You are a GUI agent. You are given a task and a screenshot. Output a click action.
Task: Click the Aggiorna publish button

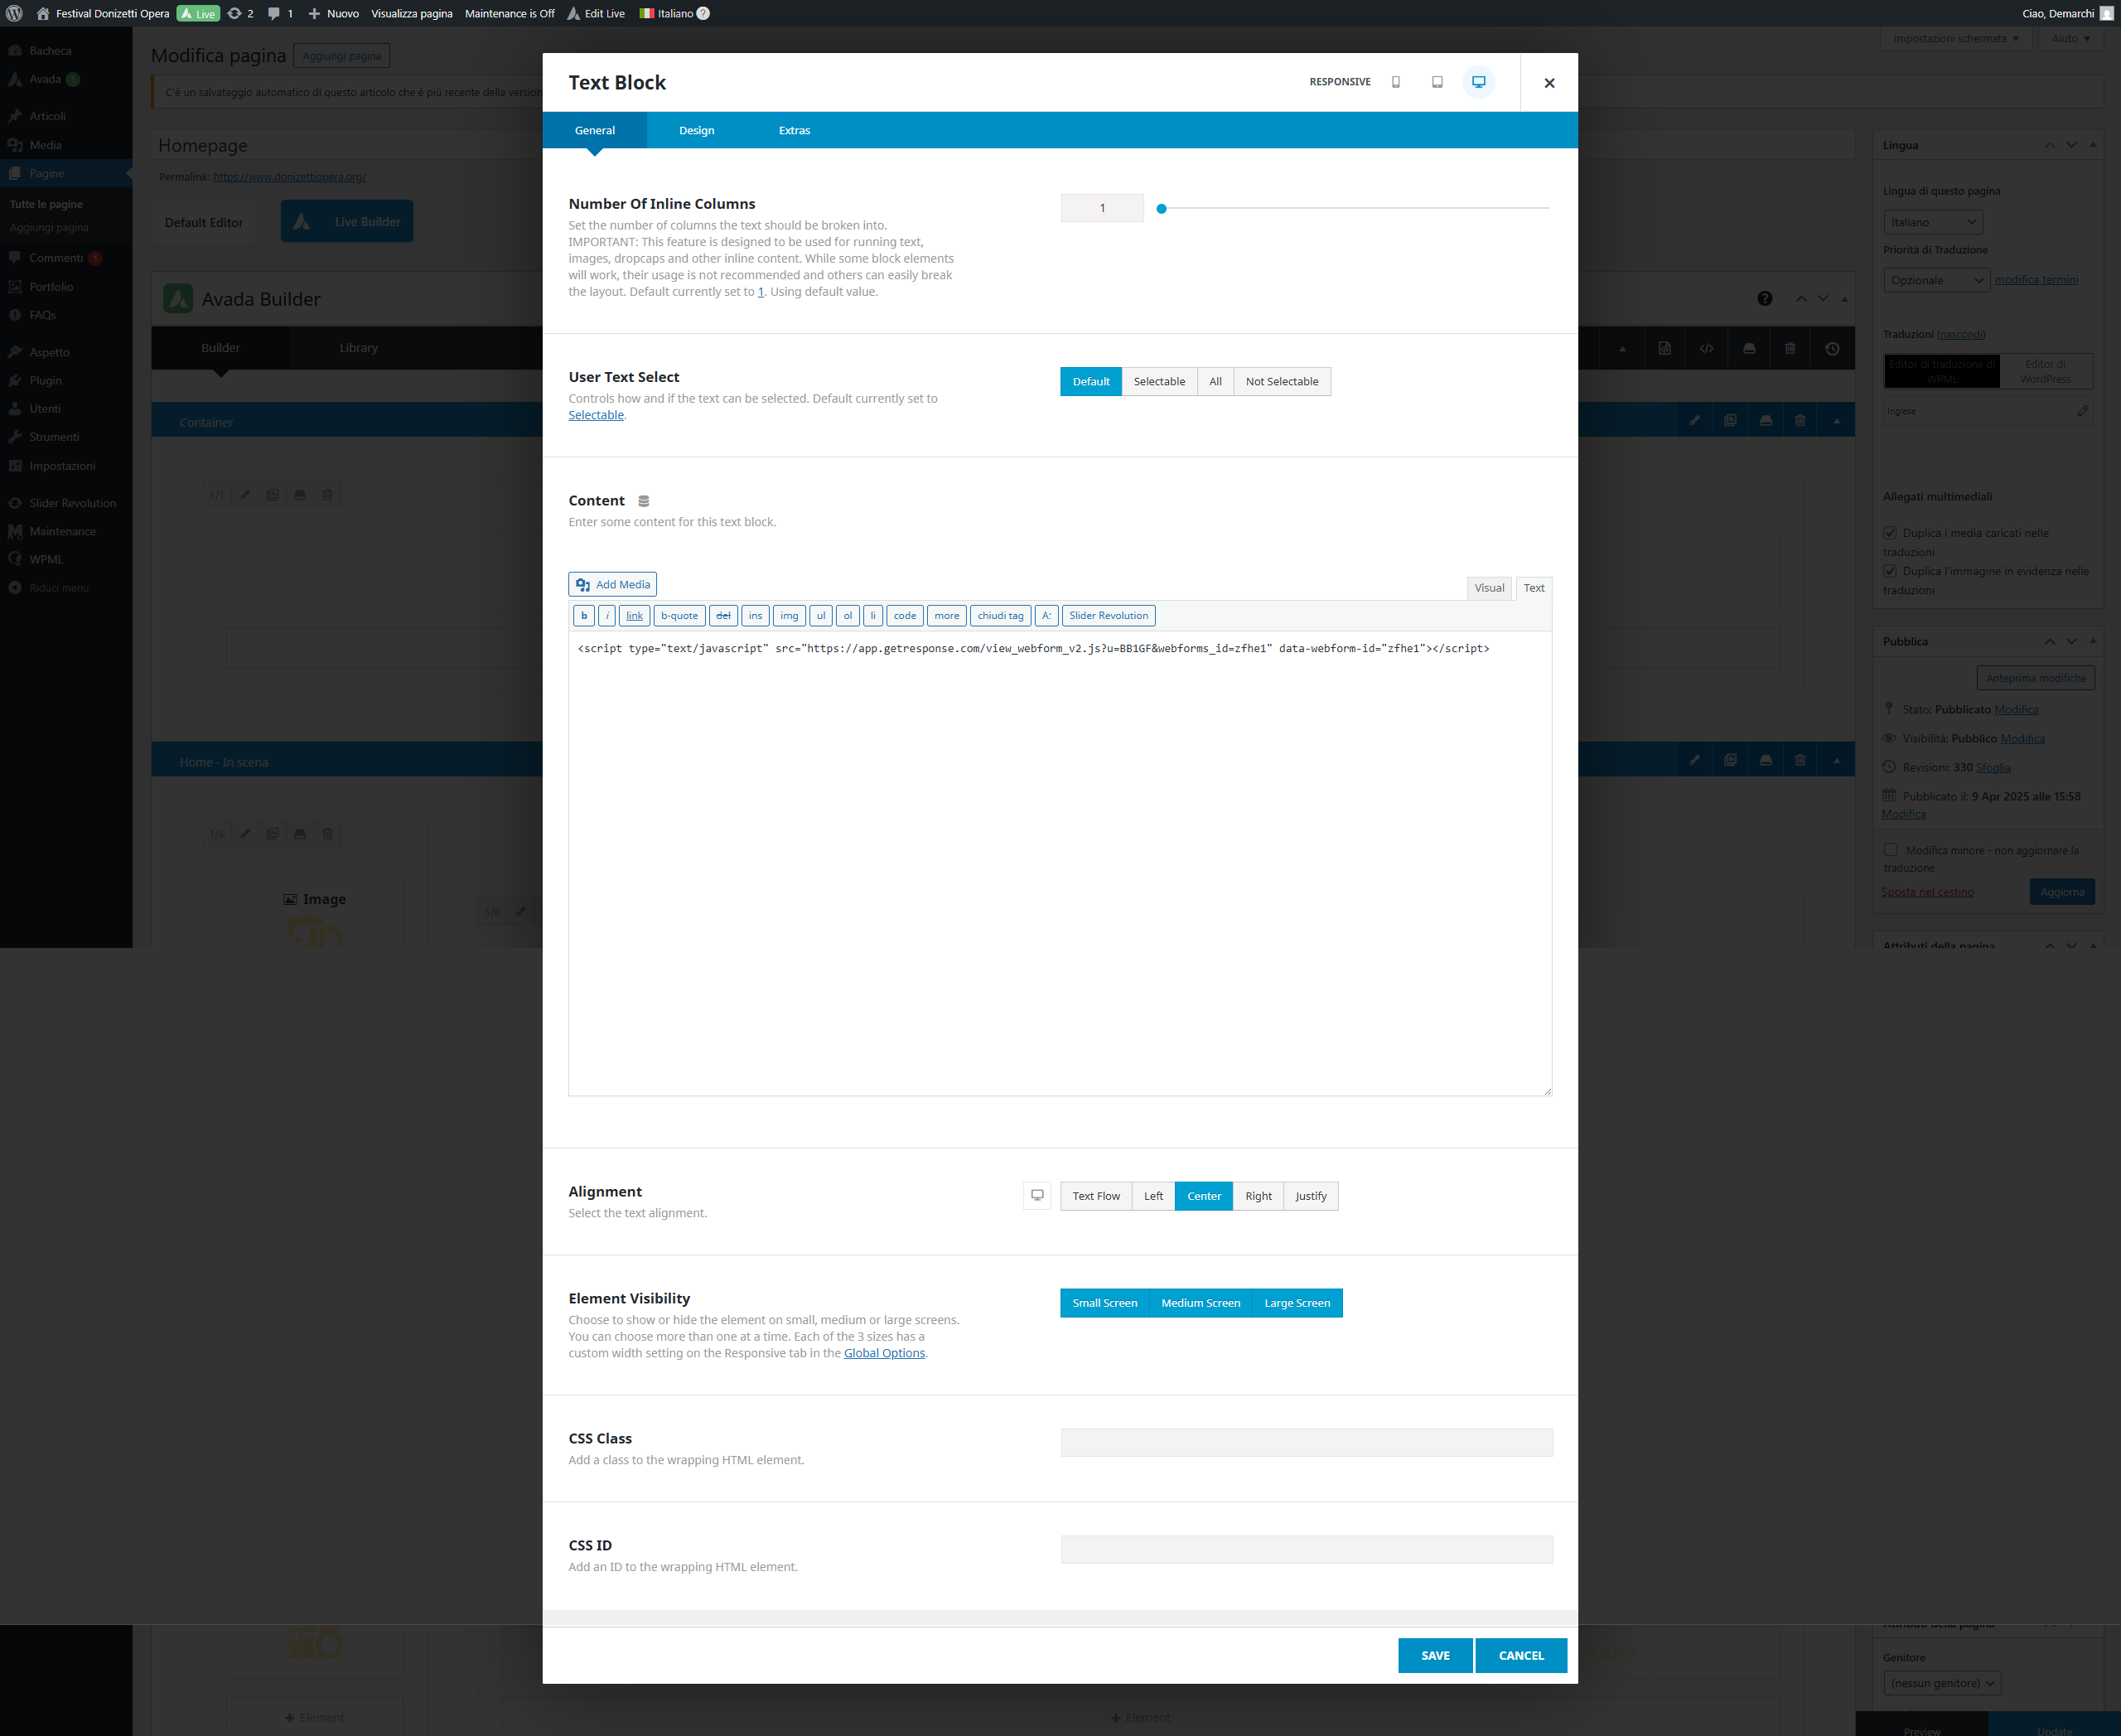pos(2062,892)
